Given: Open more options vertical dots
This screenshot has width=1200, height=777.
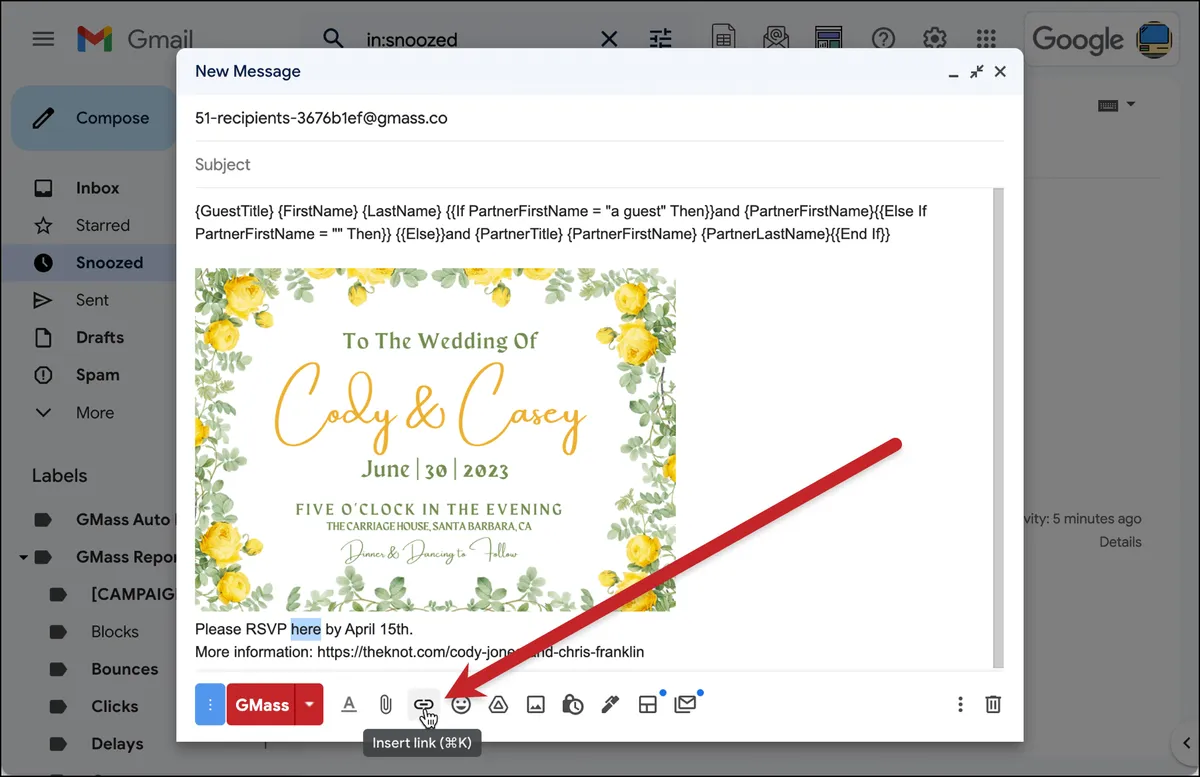Looking at the screenshot, I should pyautogui.click(x=960, y=705).
